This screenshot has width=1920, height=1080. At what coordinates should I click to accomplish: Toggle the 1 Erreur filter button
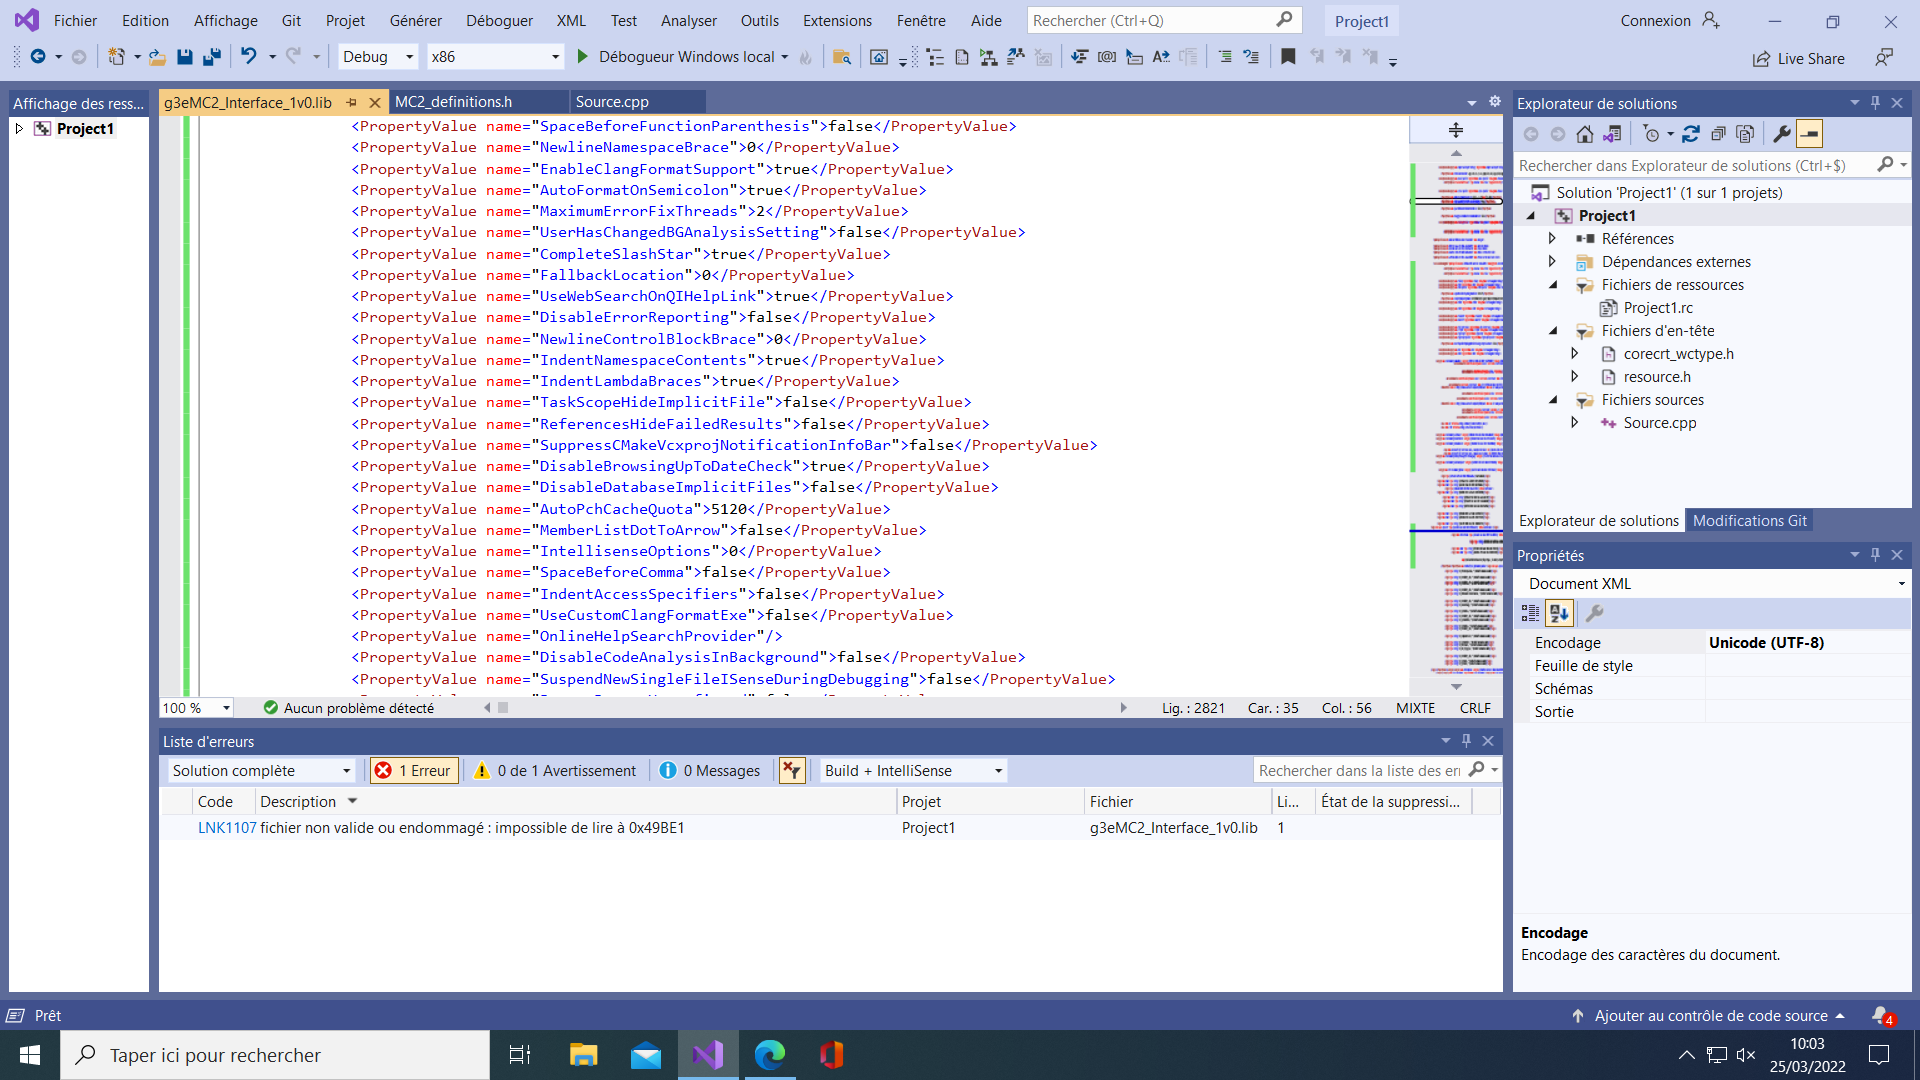(413, 771)
